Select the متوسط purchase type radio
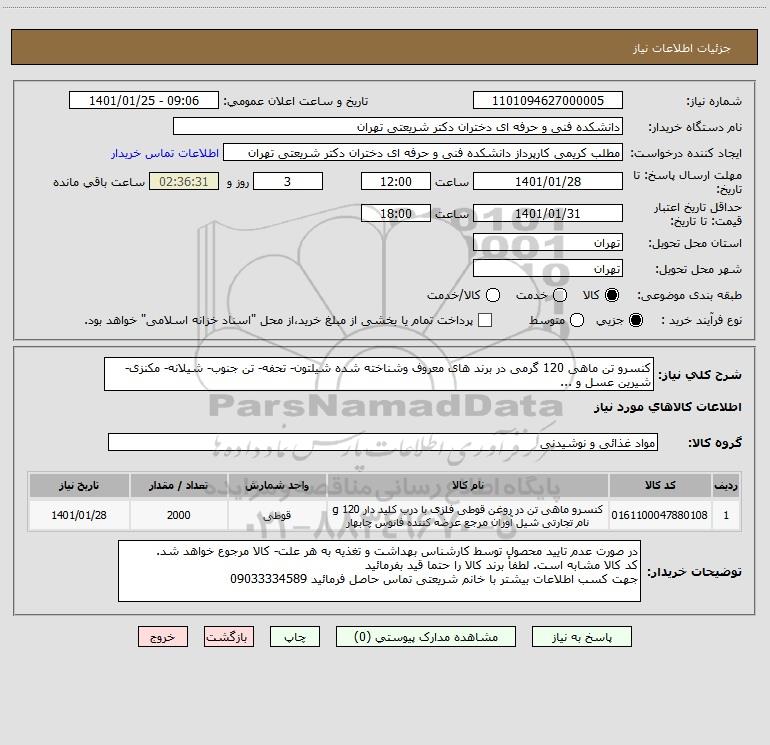Viewport: 770px width, 745px height. [x=577, y=320]
